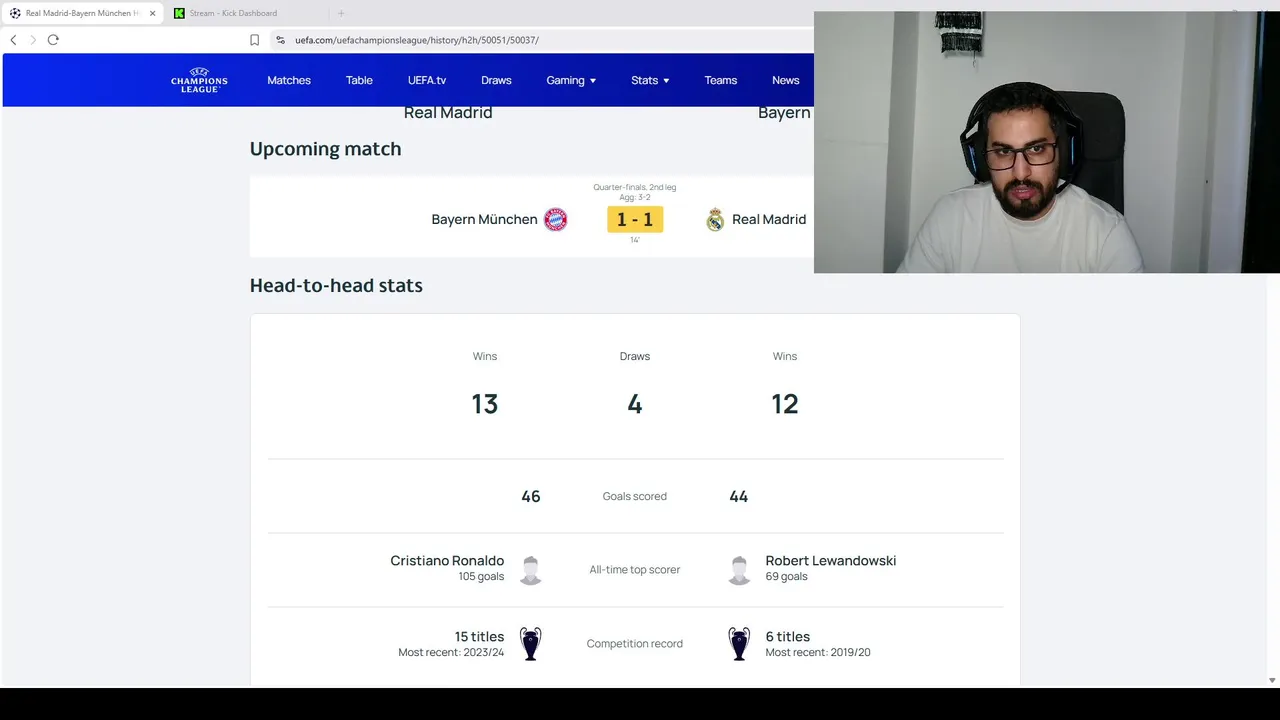Click Cristiano Ronaldo's player avatar
Screen dimensions: 1280x720
coord(531,570)
